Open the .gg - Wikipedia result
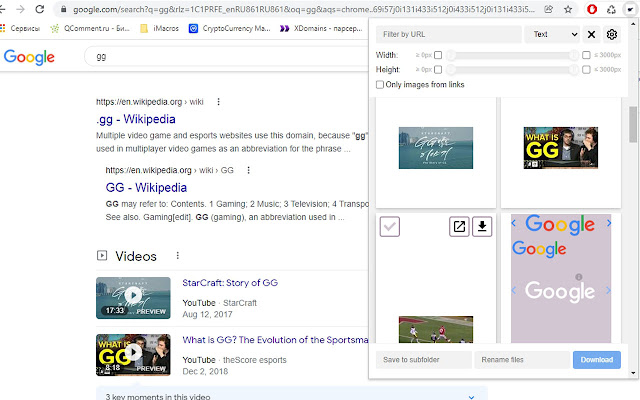Screen dimensions: 640x400 136,119
